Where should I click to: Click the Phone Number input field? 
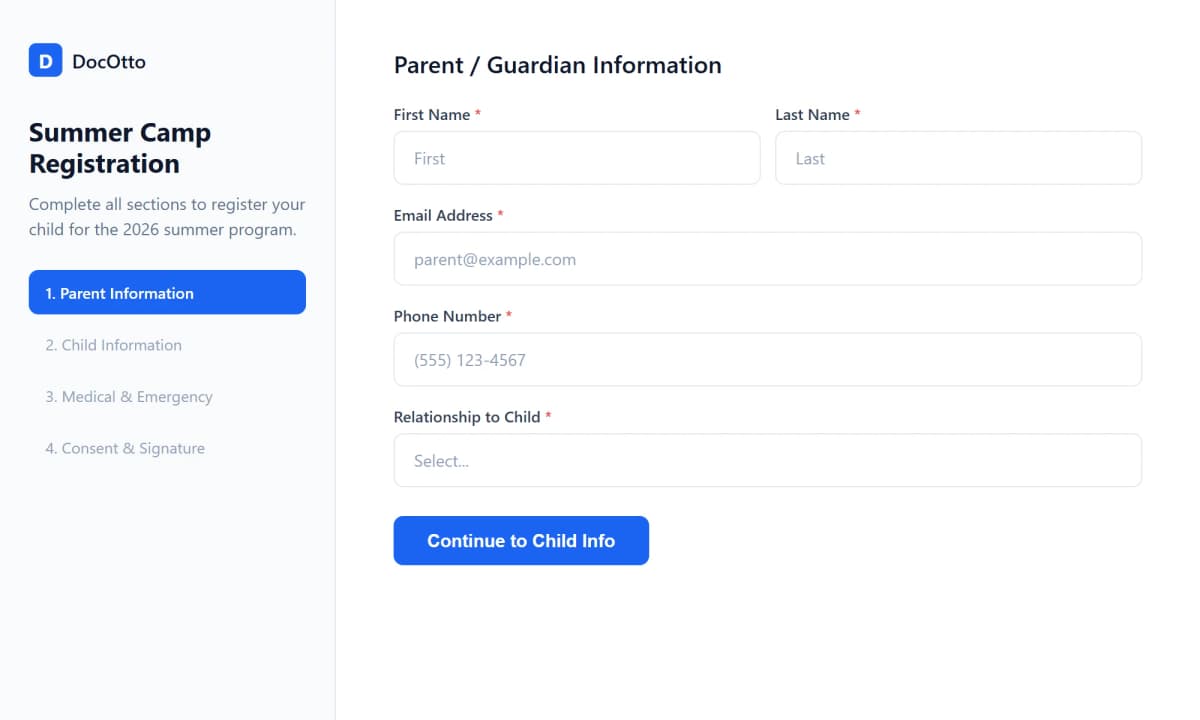[767, 360]
